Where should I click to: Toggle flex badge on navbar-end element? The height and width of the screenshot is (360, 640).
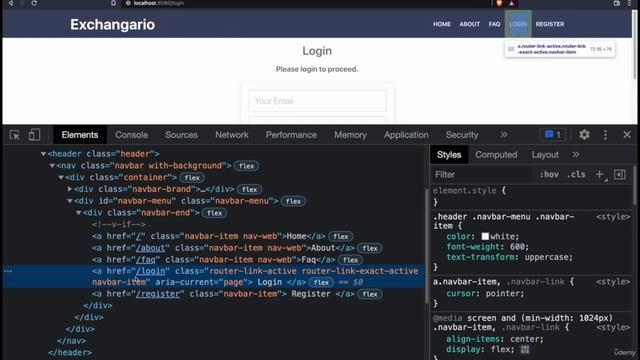click(x=214, y=213)
